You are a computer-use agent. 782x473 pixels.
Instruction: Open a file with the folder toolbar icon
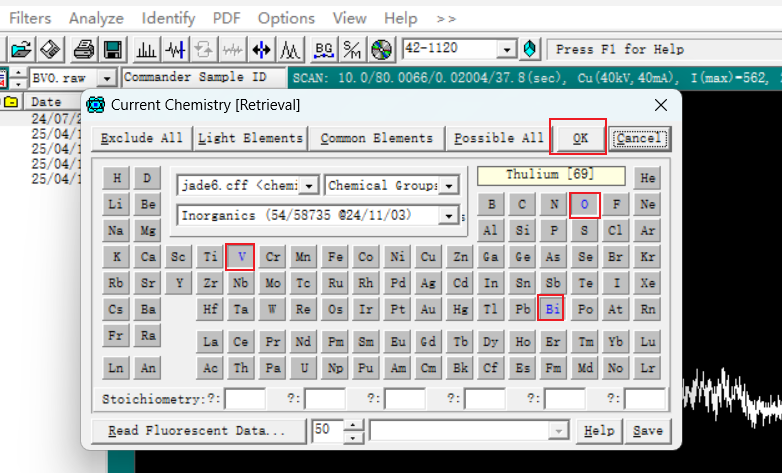pyautogui.click(x=21, y=50)
